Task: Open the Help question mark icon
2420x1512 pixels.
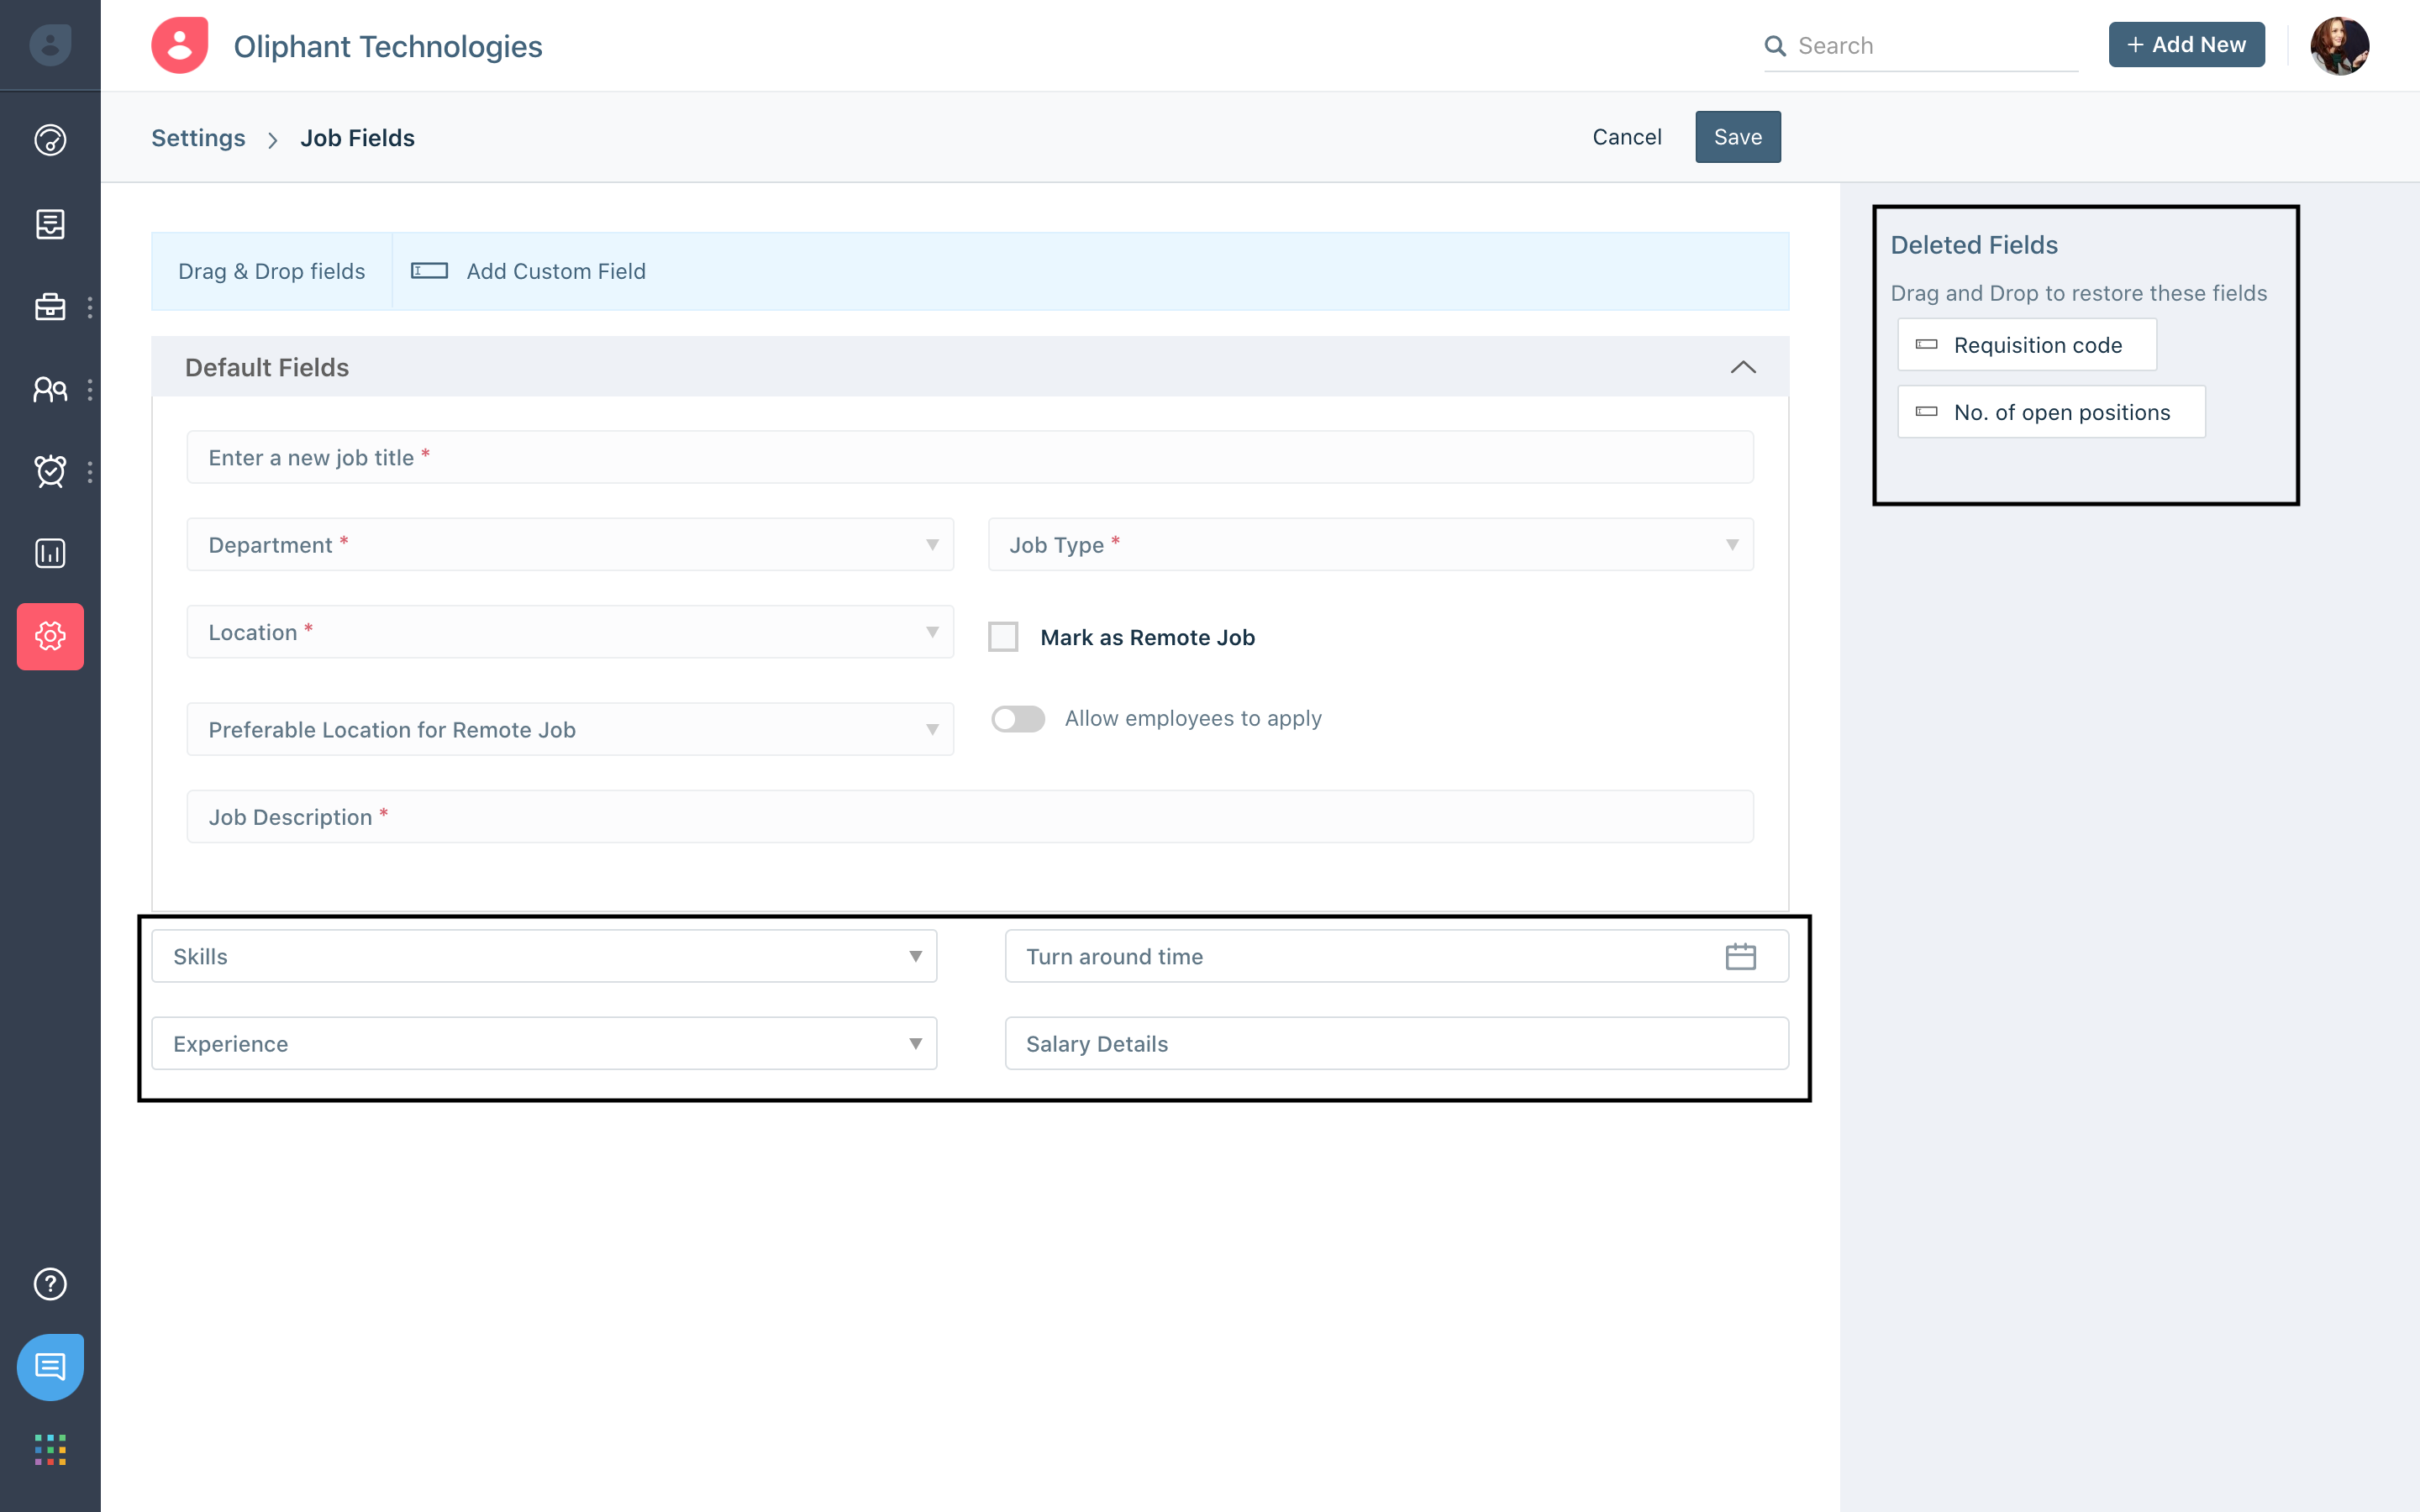Action: click(50, 1284)
